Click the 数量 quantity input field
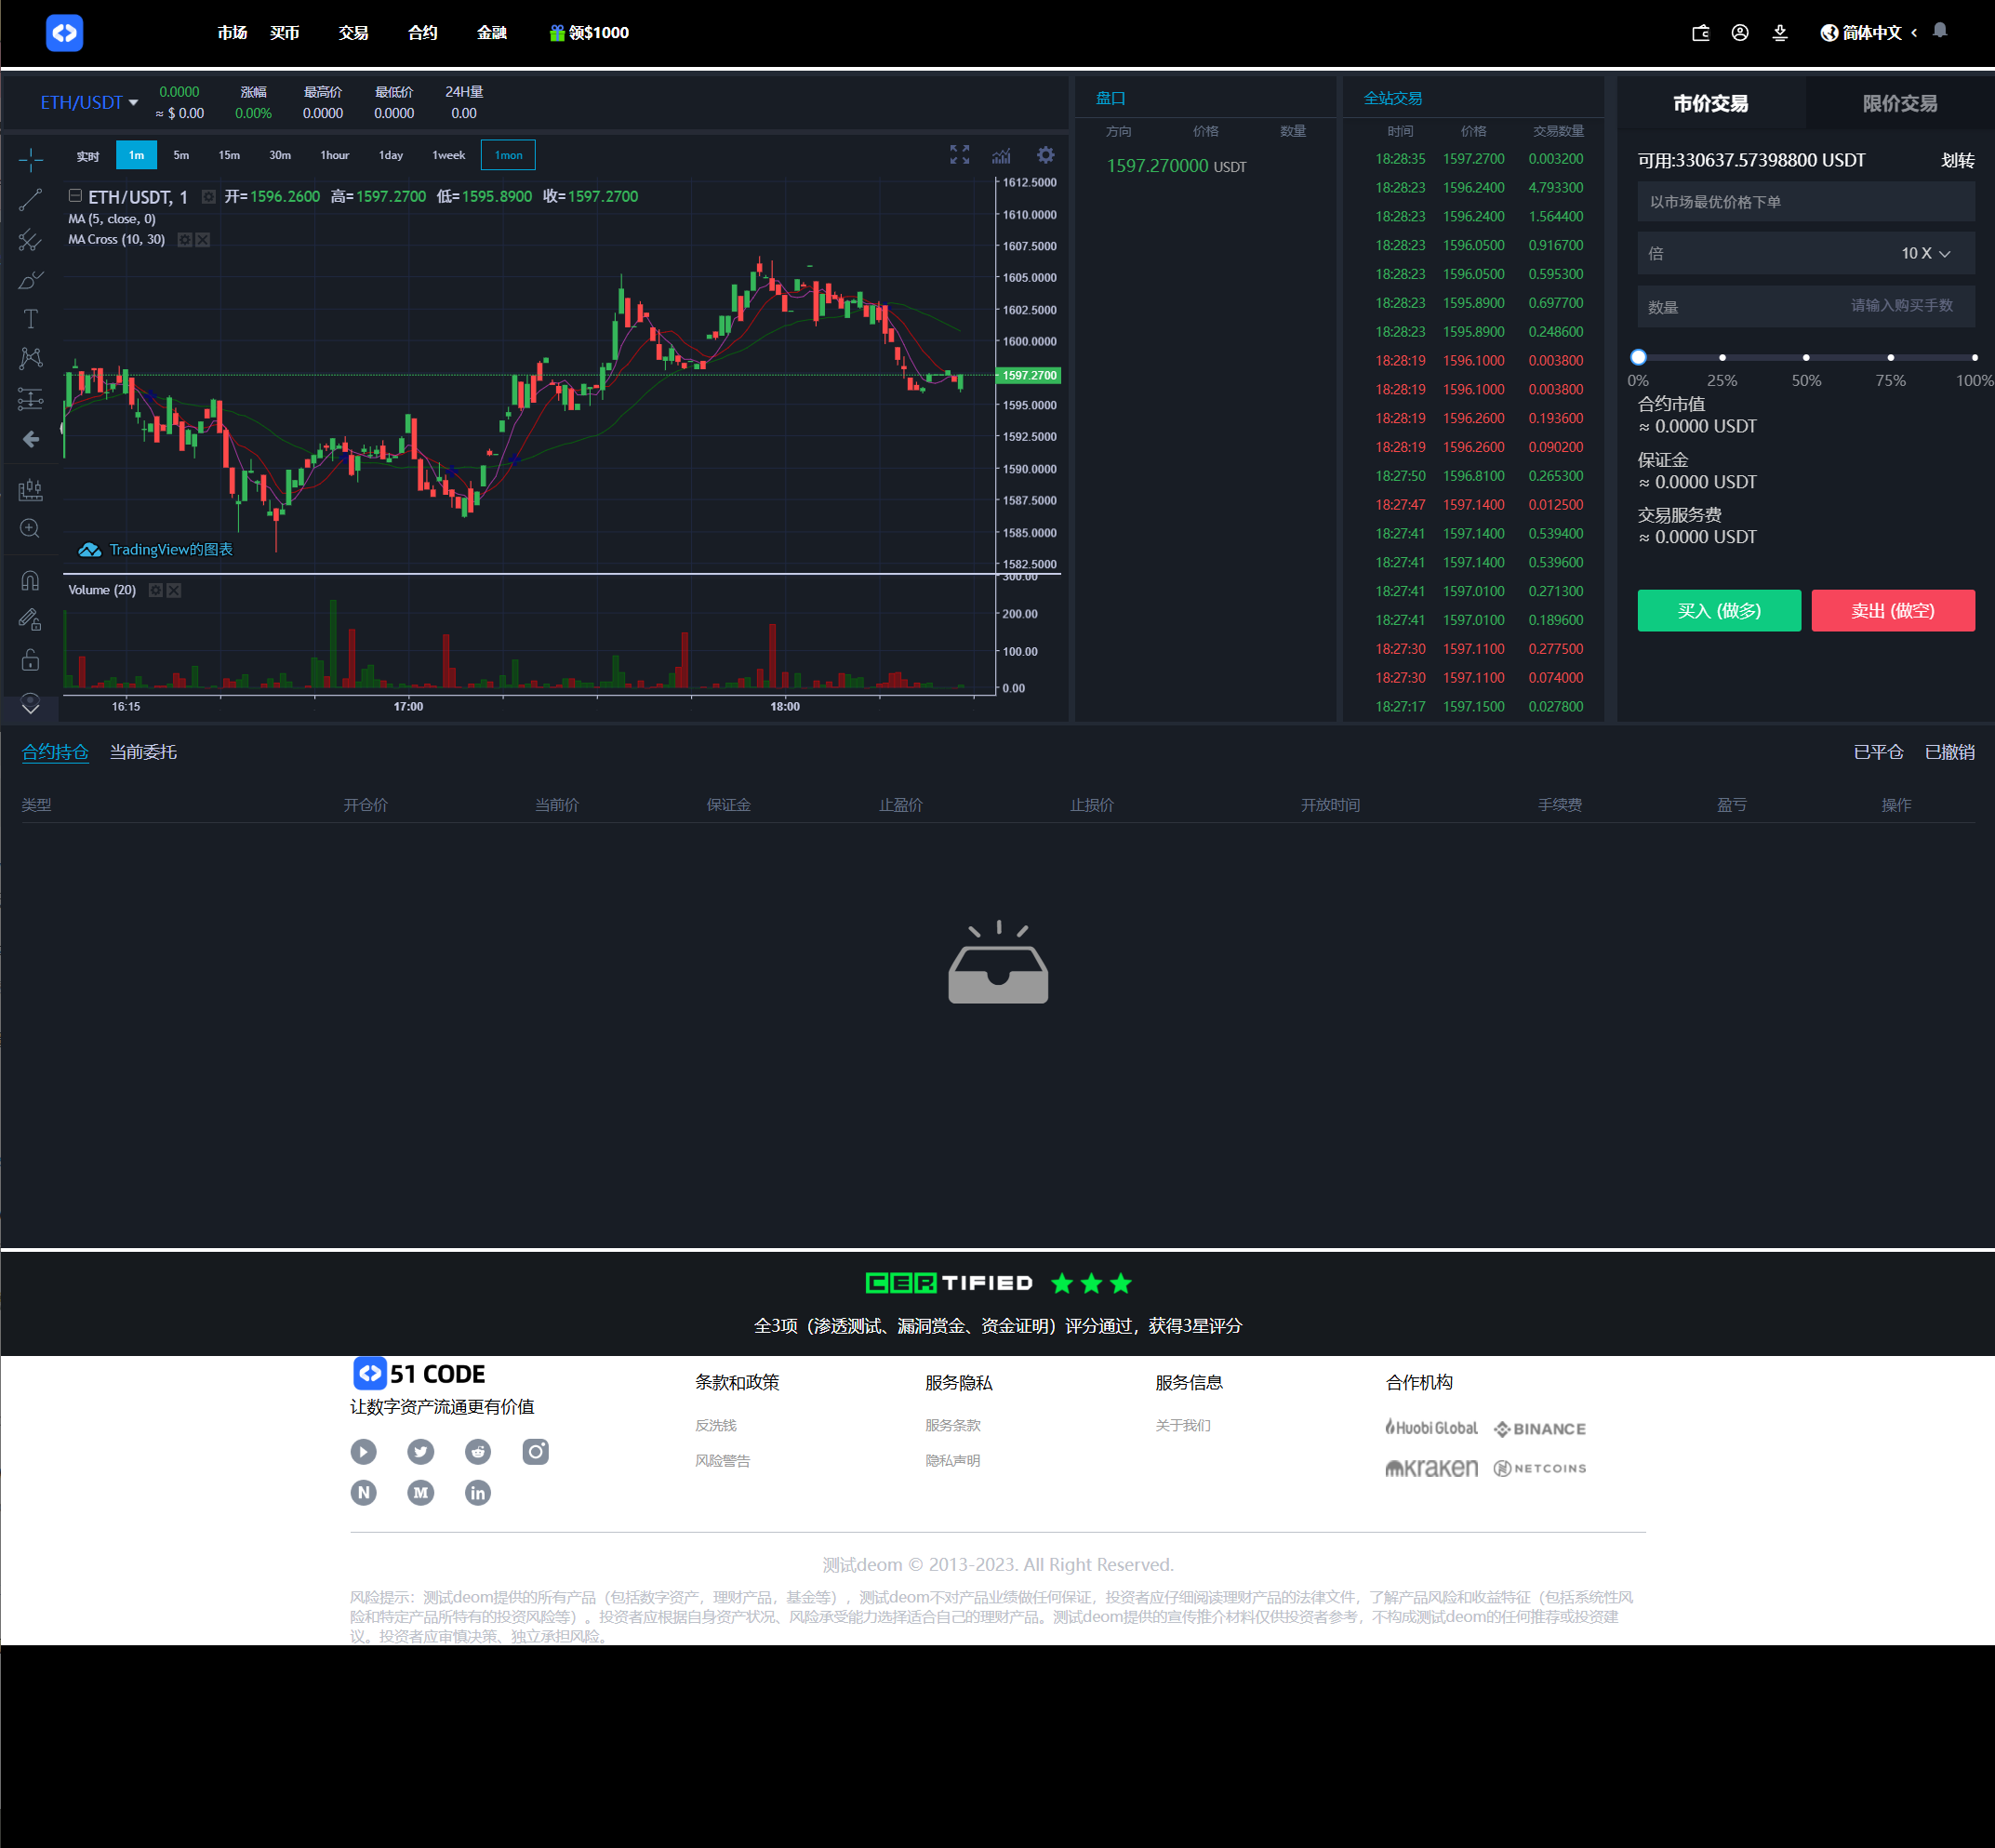Screen dimensions: 1995x1848 pyautogui.click(x=1806, y=306)
